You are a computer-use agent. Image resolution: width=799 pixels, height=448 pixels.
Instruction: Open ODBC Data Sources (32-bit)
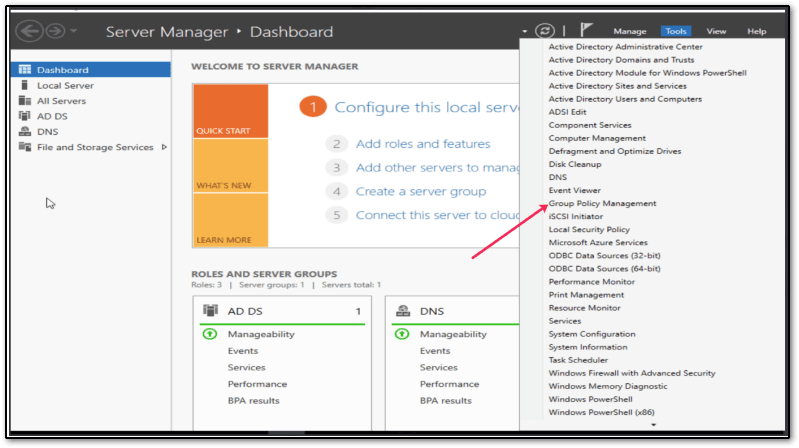coord(604,255)
